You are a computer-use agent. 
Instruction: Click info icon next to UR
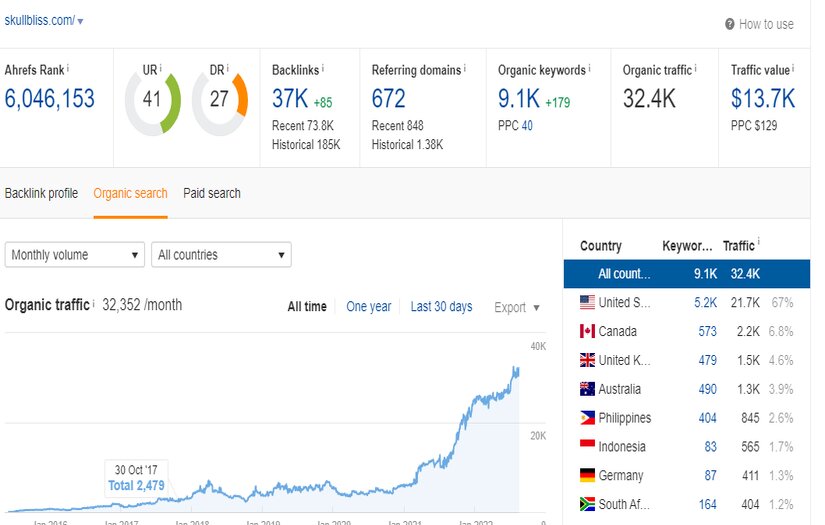click(x=160, y=68)
